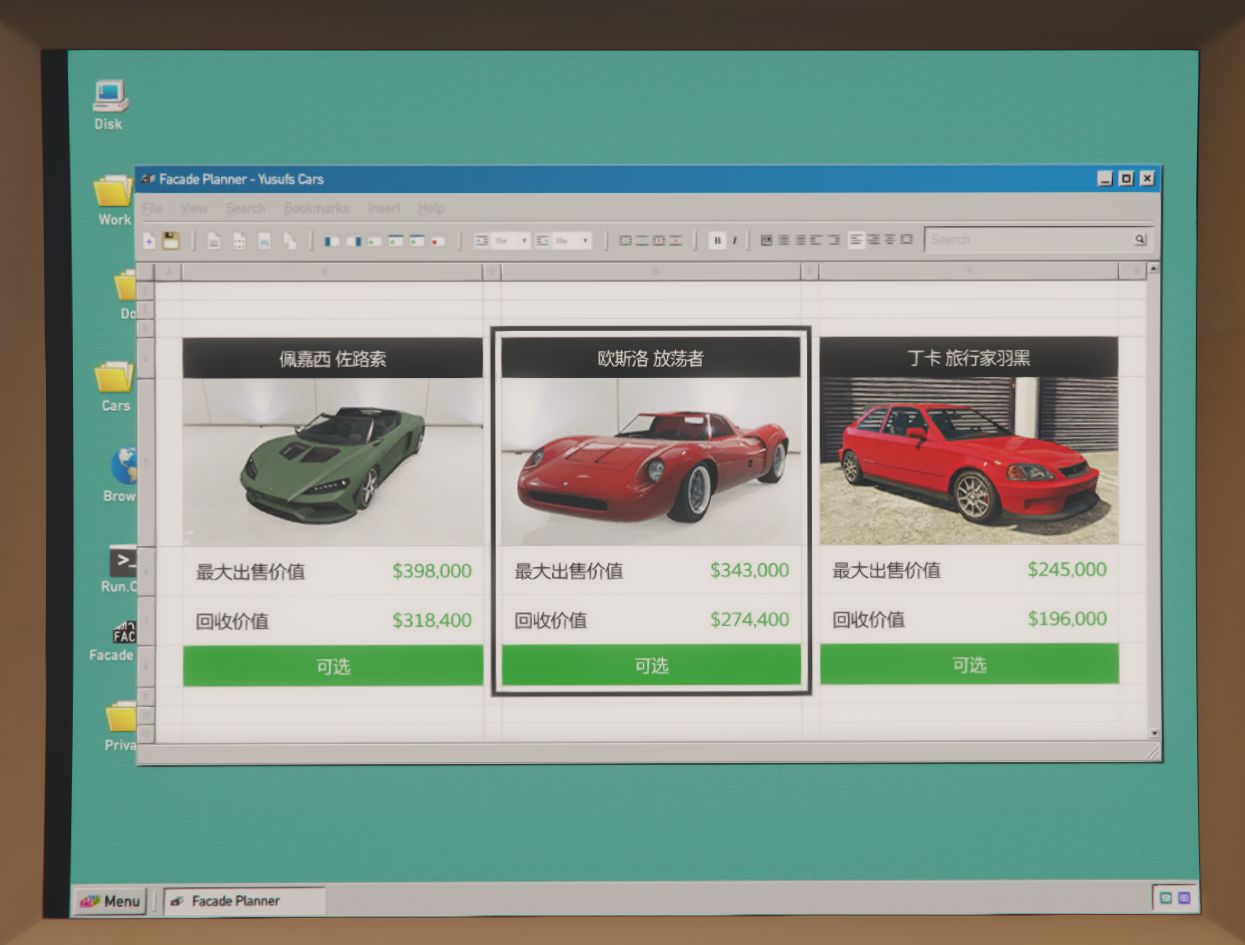Viewport: 1245px width, 945px height.
Task: Click the floppy disk save icon
Action: [171, 240]
